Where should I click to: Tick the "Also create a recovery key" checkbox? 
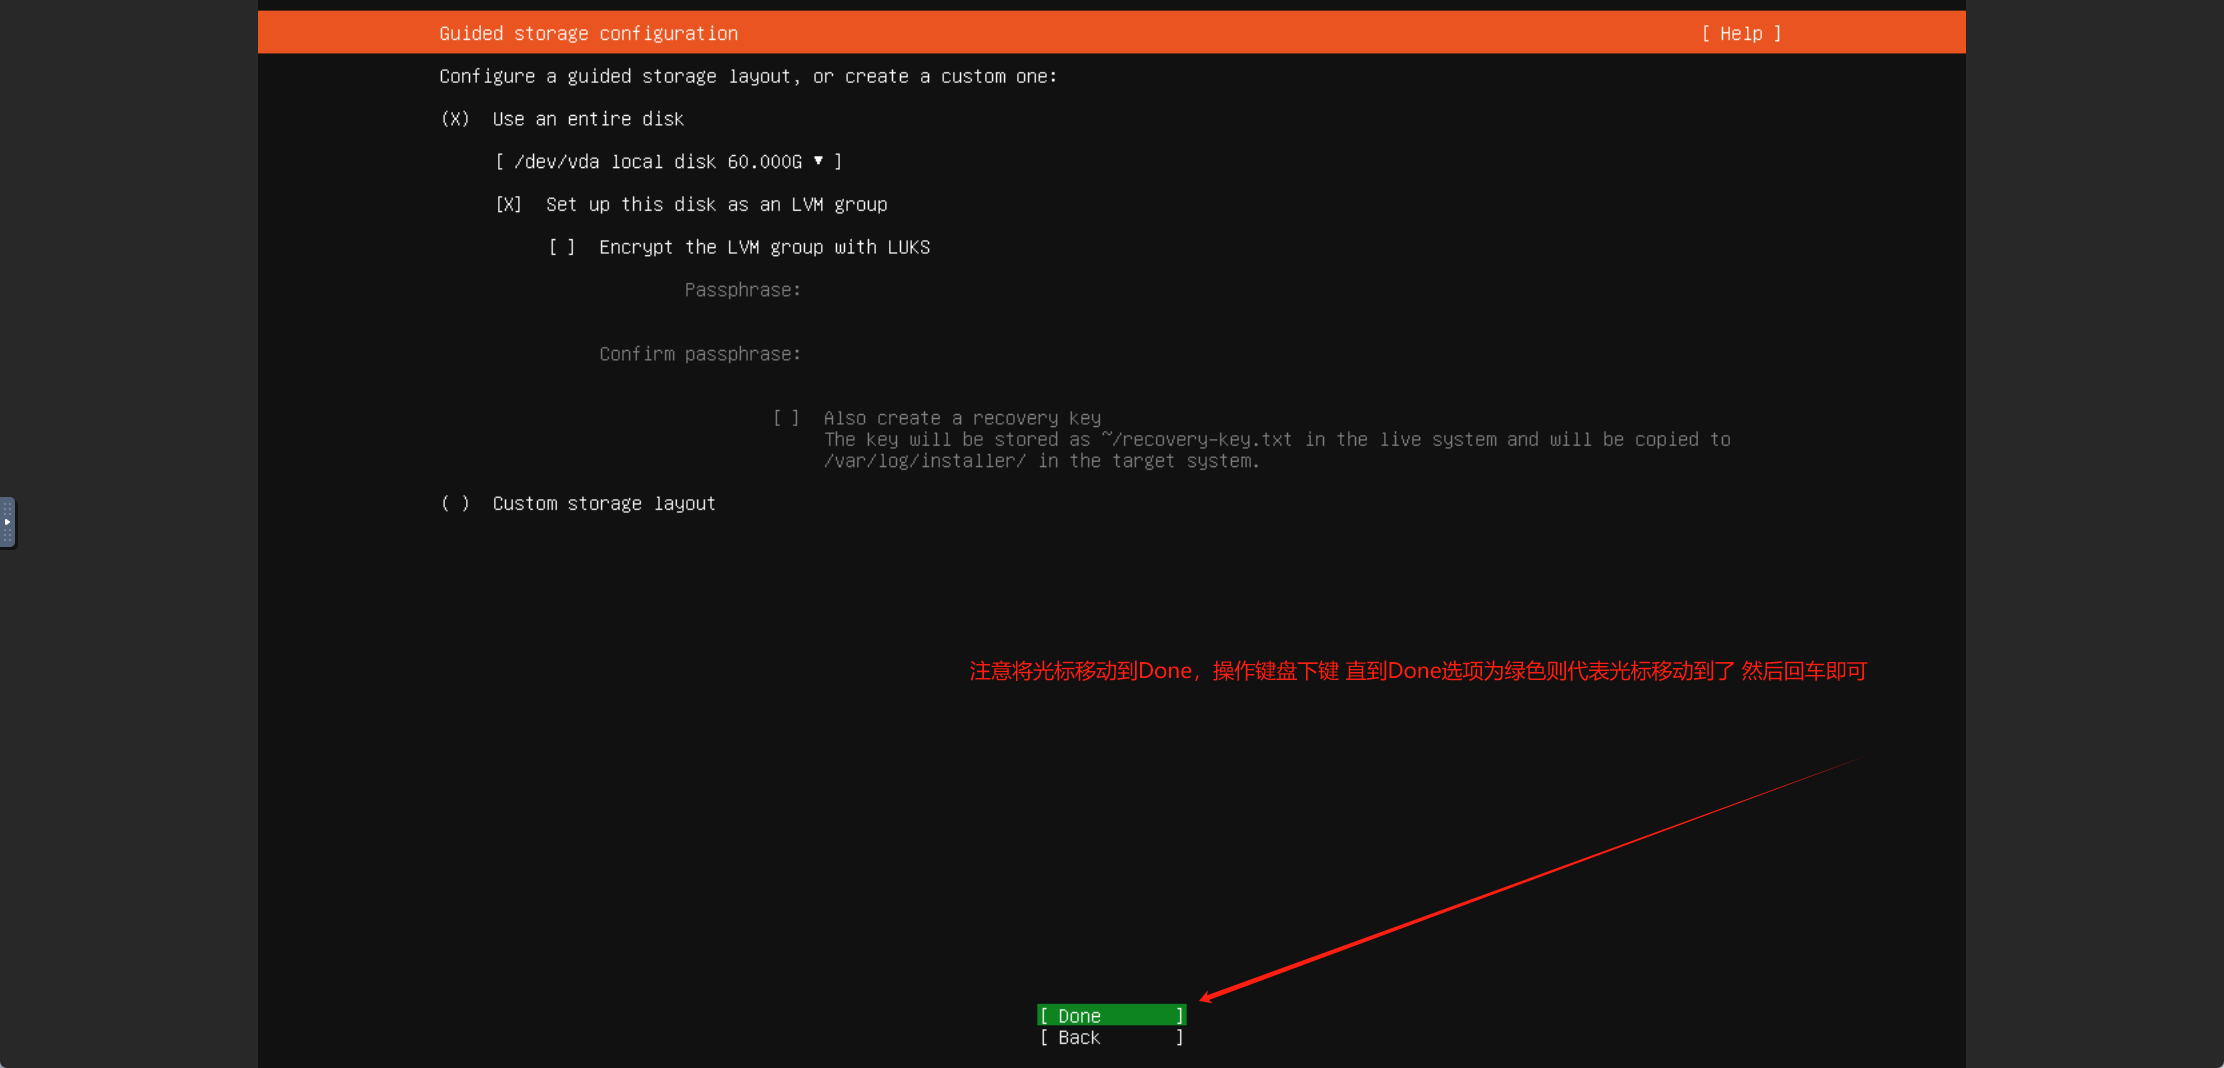click(786, 418)
